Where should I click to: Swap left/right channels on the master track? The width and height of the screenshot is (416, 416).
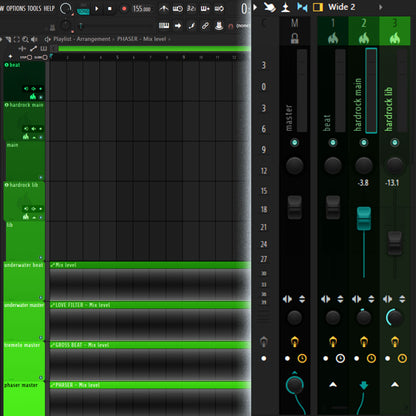[287, 299]
